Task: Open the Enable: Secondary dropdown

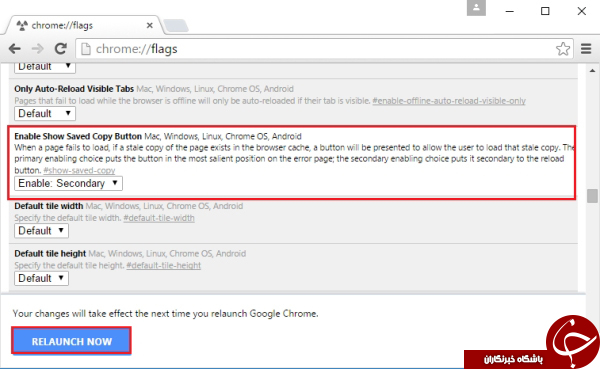Action: pyautogui.click(x=68, y=183)
